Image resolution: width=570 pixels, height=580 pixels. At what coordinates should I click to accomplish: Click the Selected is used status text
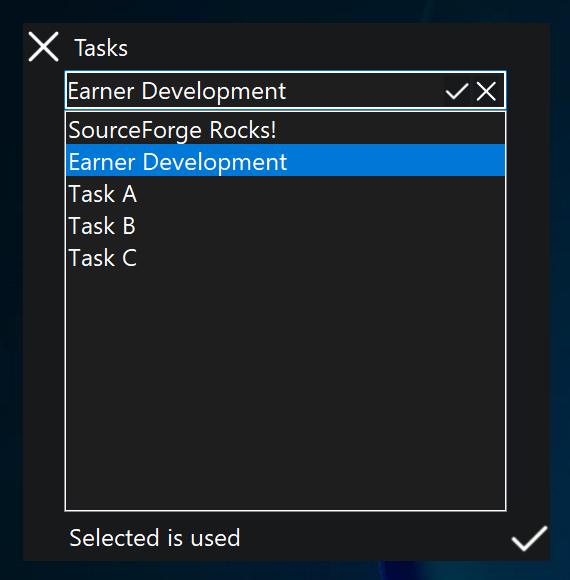tap(155, 538)
